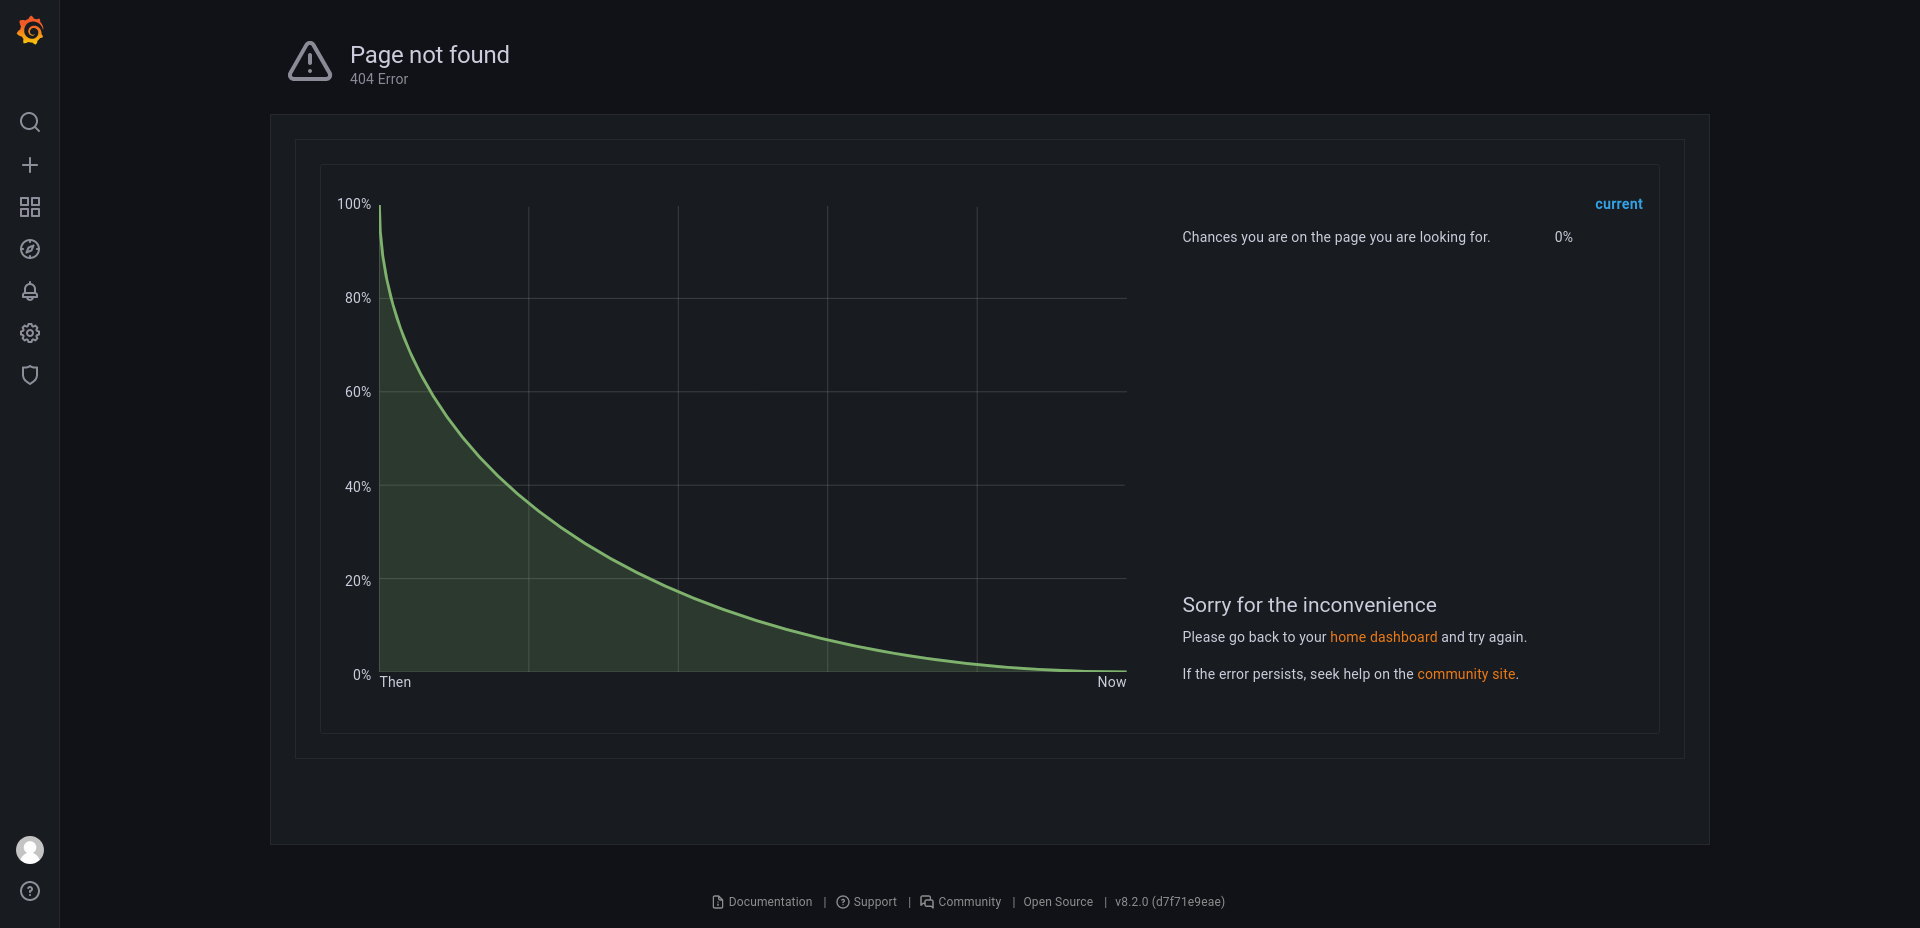This screenshot has height=928, width=1920.
Task: Follow the community site link
Action: 1466,674
